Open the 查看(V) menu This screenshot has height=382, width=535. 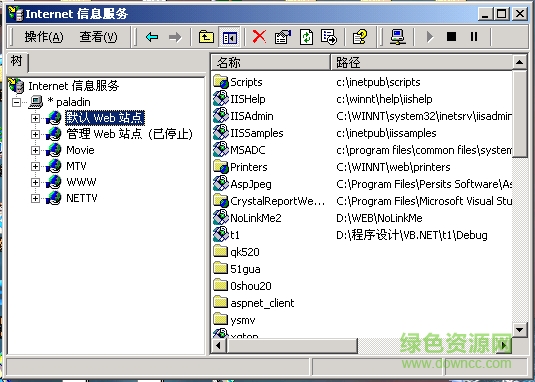[x=98, y=37]
